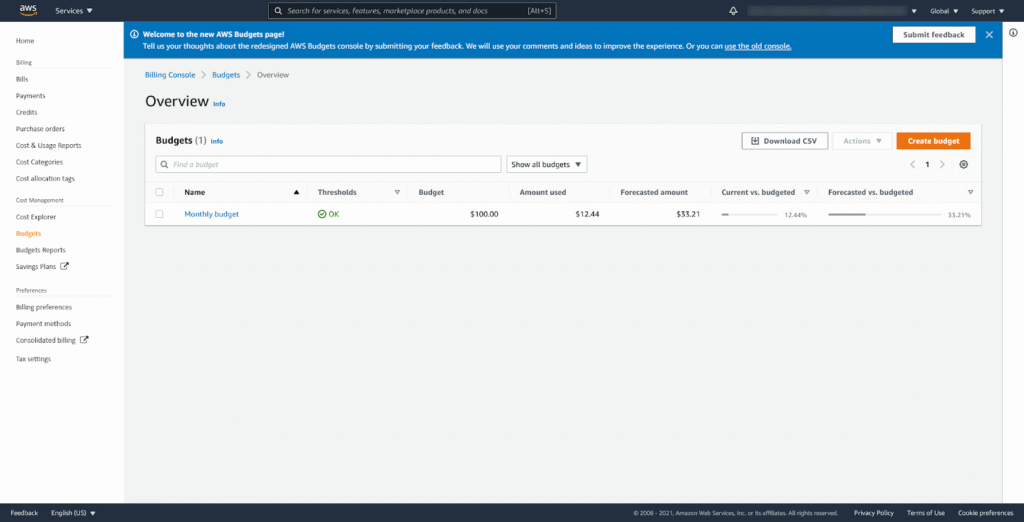Focus the top AWS services search box

tap(412, 11)
